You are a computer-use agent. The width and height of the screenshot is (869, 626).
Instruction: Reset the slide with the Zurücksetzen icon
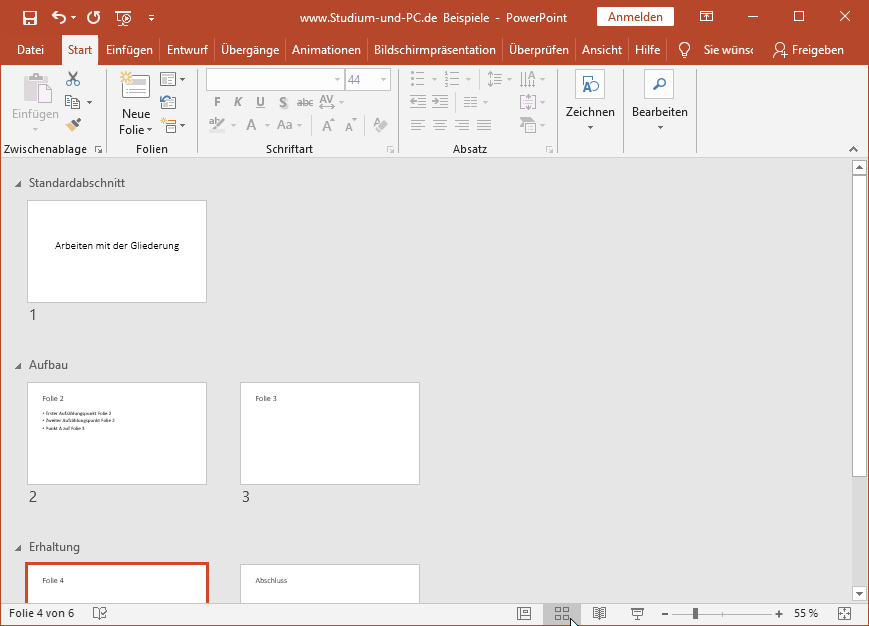168,102
